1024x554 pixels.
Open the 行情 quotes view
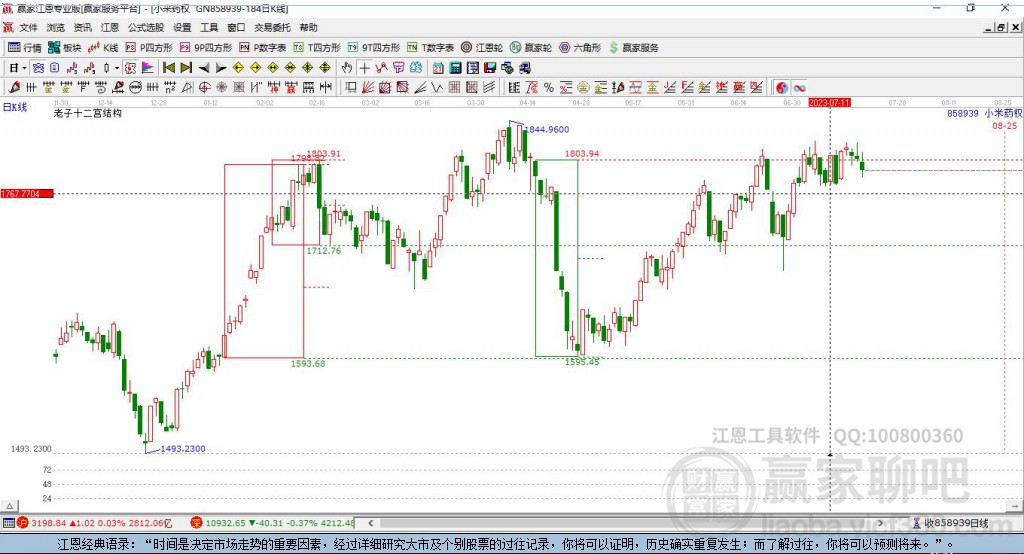(24, 48)
